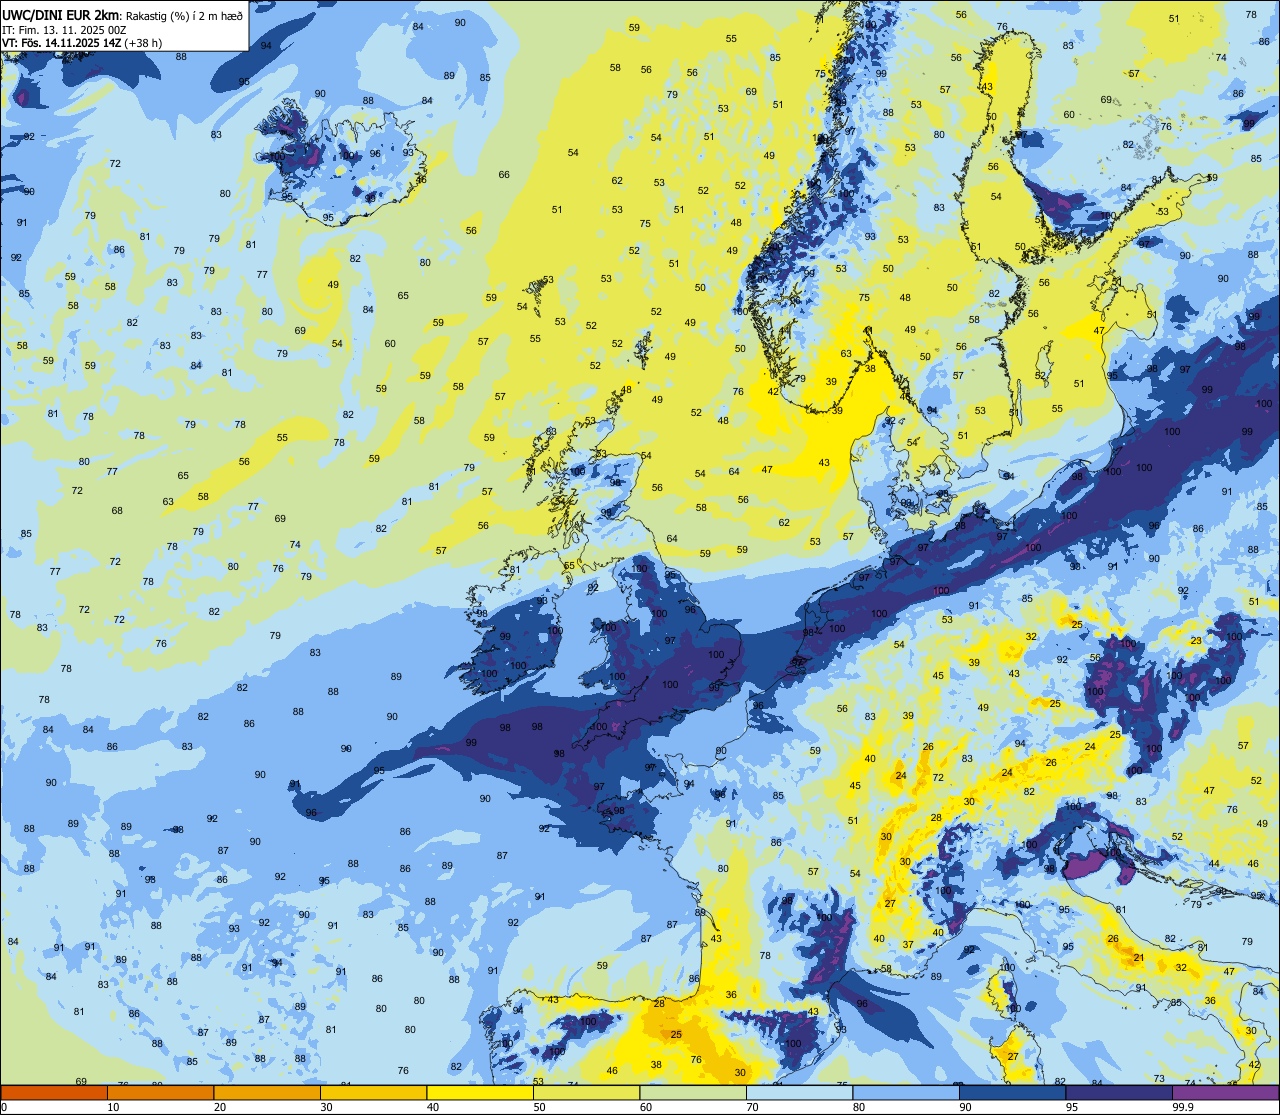This screenshot has height=1115, width=1280.
Task: Click the 70–80 light blue legend swatch
Action: (x=799, y=1092)
